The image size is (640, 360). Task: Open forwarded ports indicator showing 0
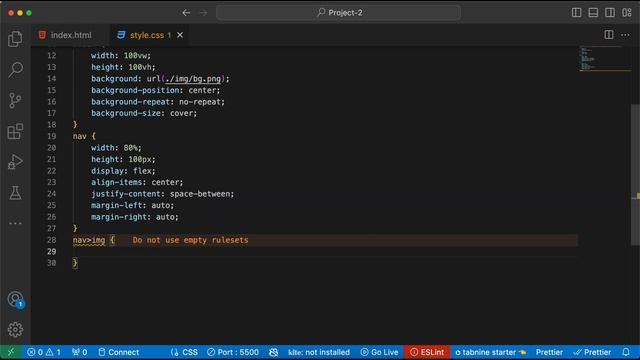point(80,352)
